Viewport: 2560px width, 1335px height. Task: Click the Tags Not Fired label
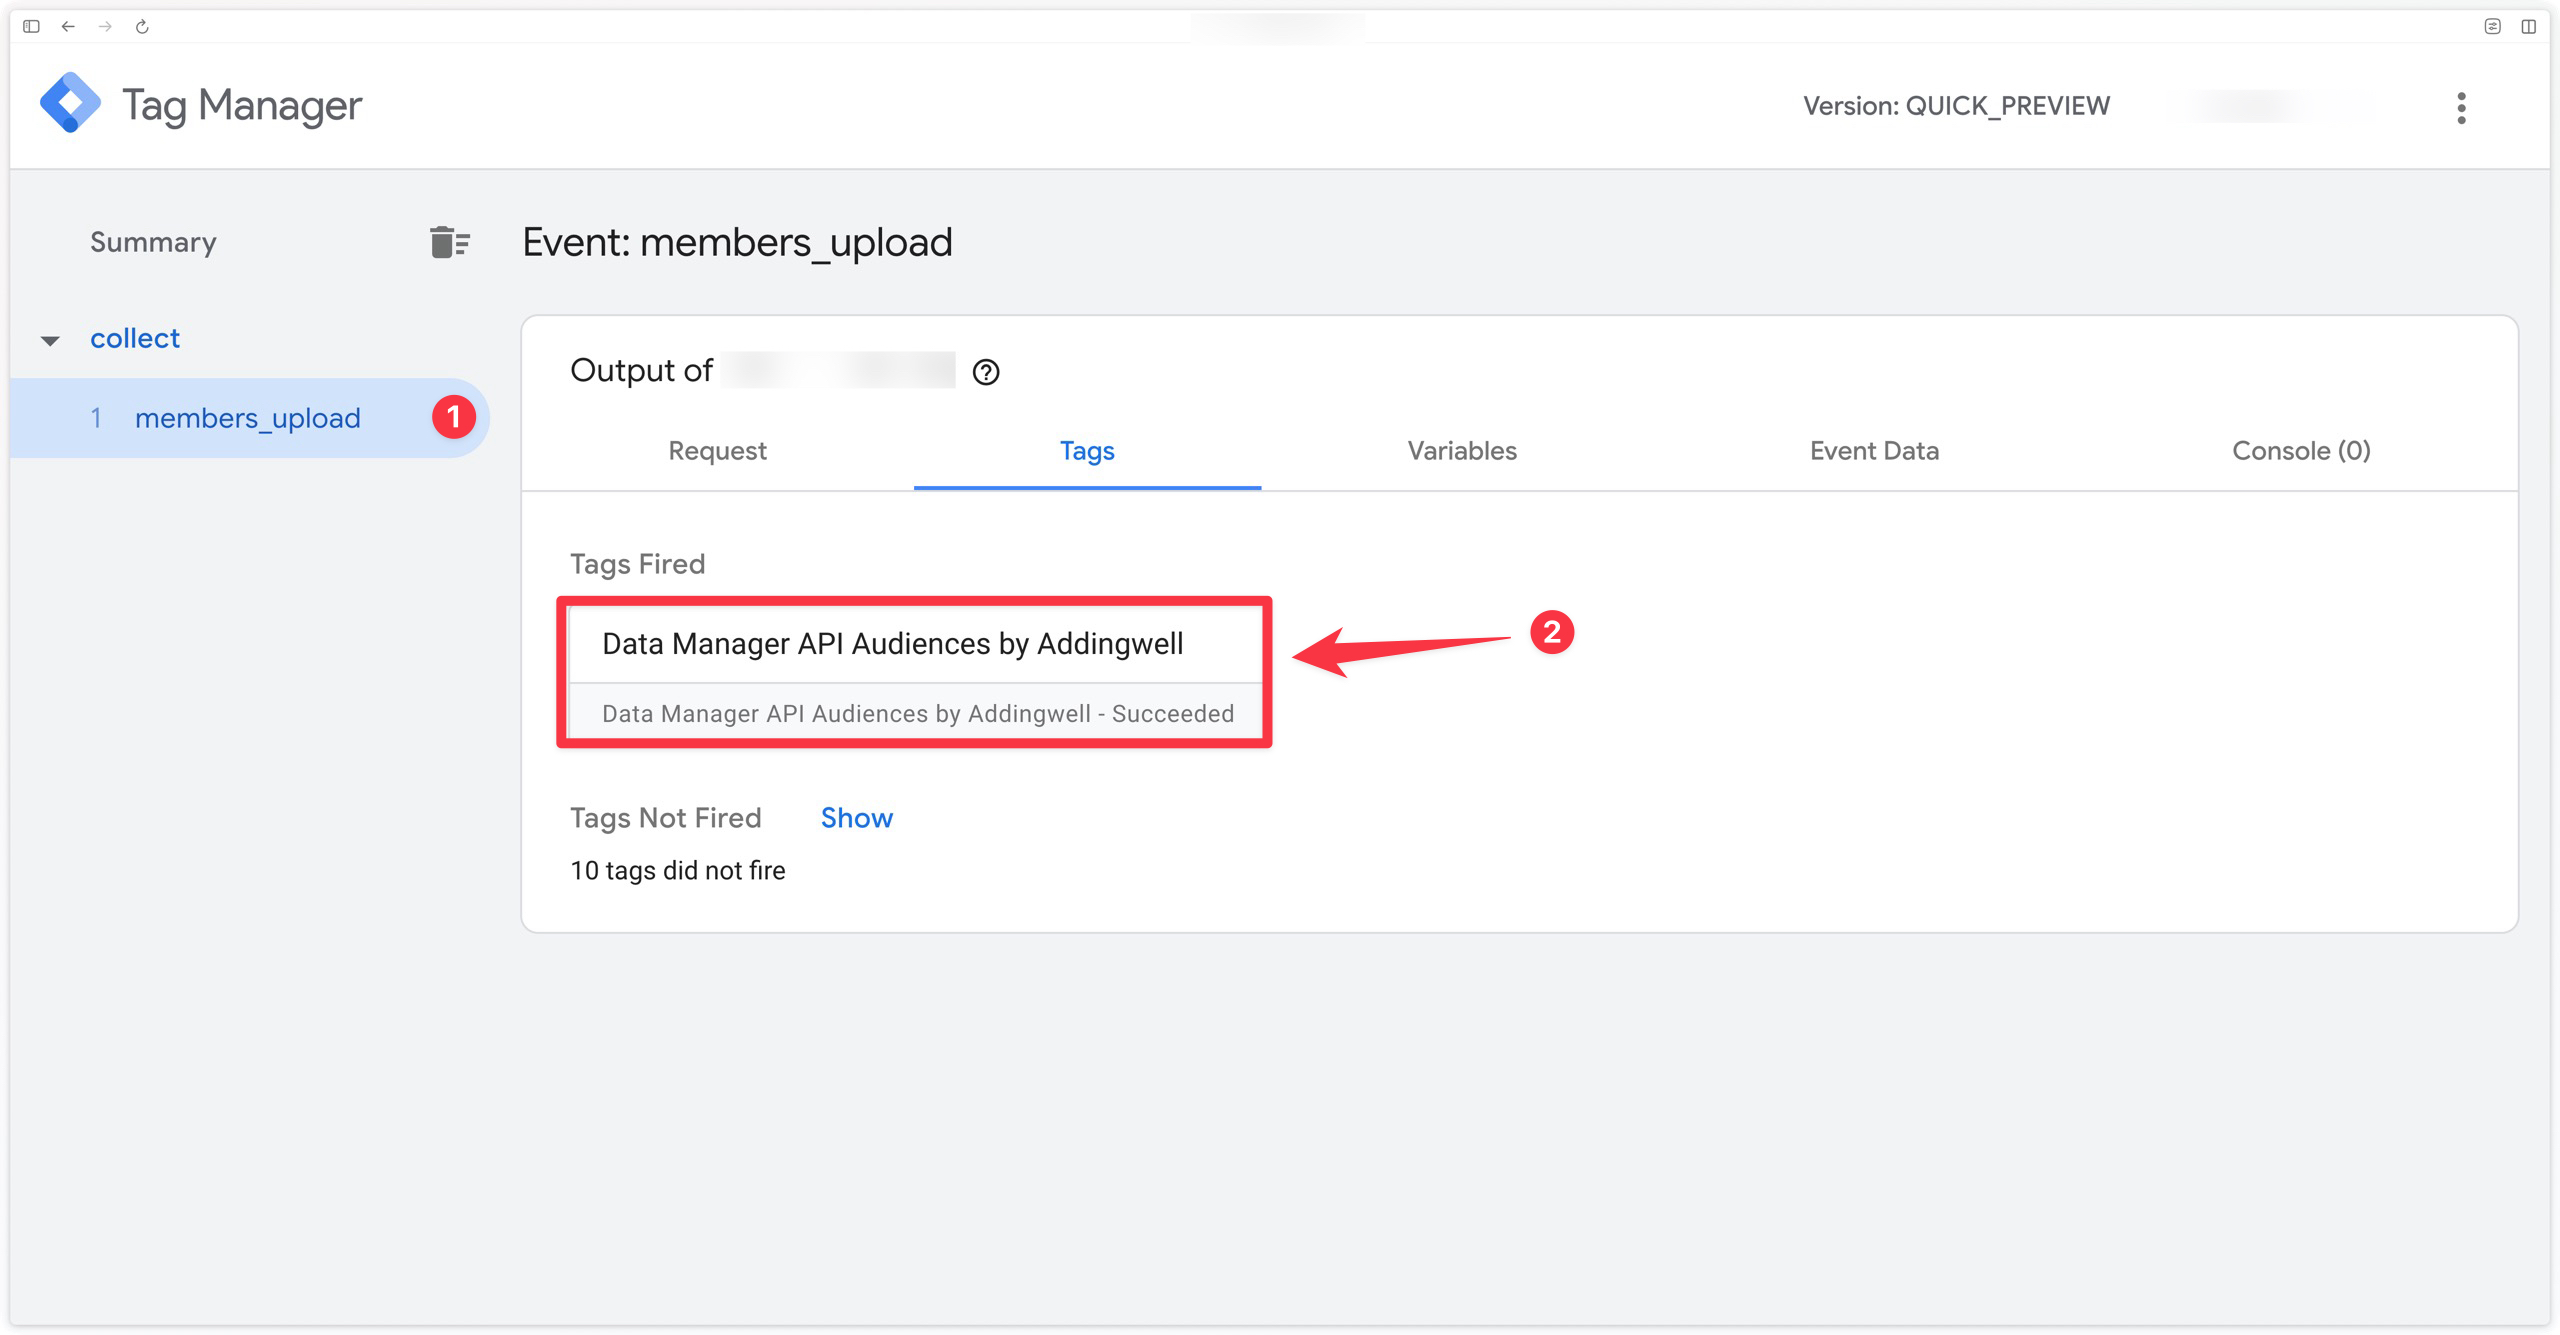coord(665,818)
